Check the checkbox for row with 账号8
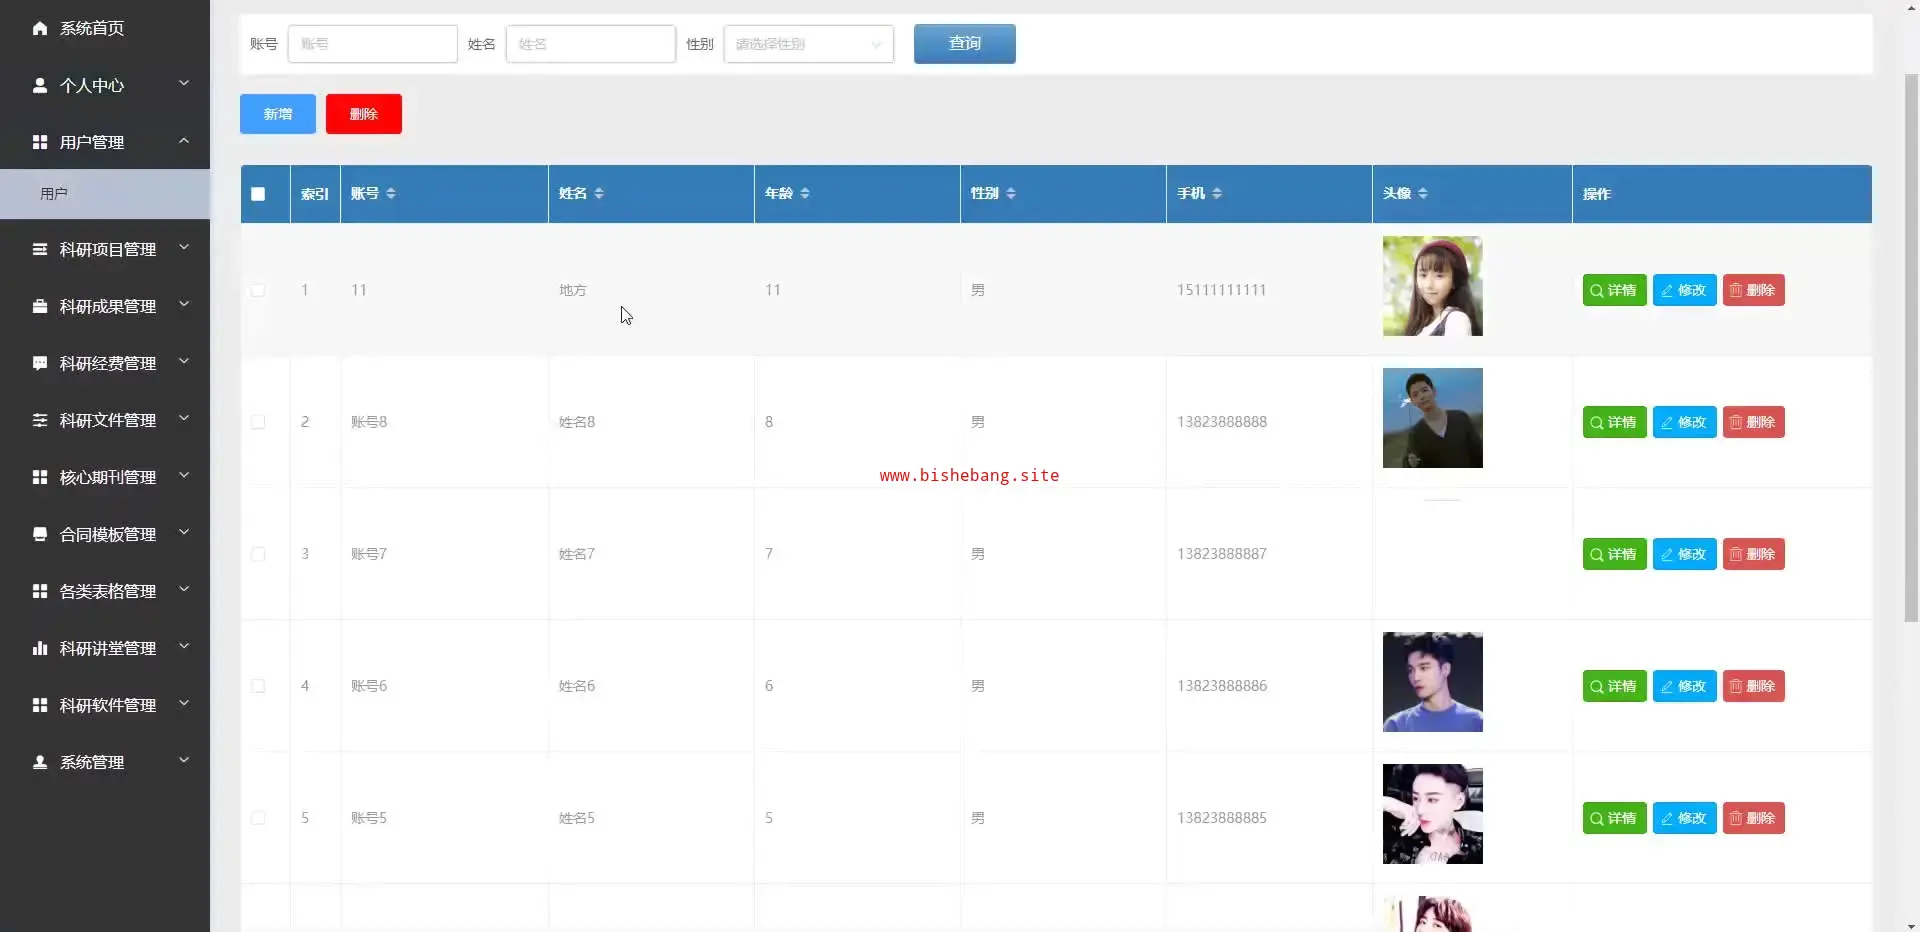 258,422
